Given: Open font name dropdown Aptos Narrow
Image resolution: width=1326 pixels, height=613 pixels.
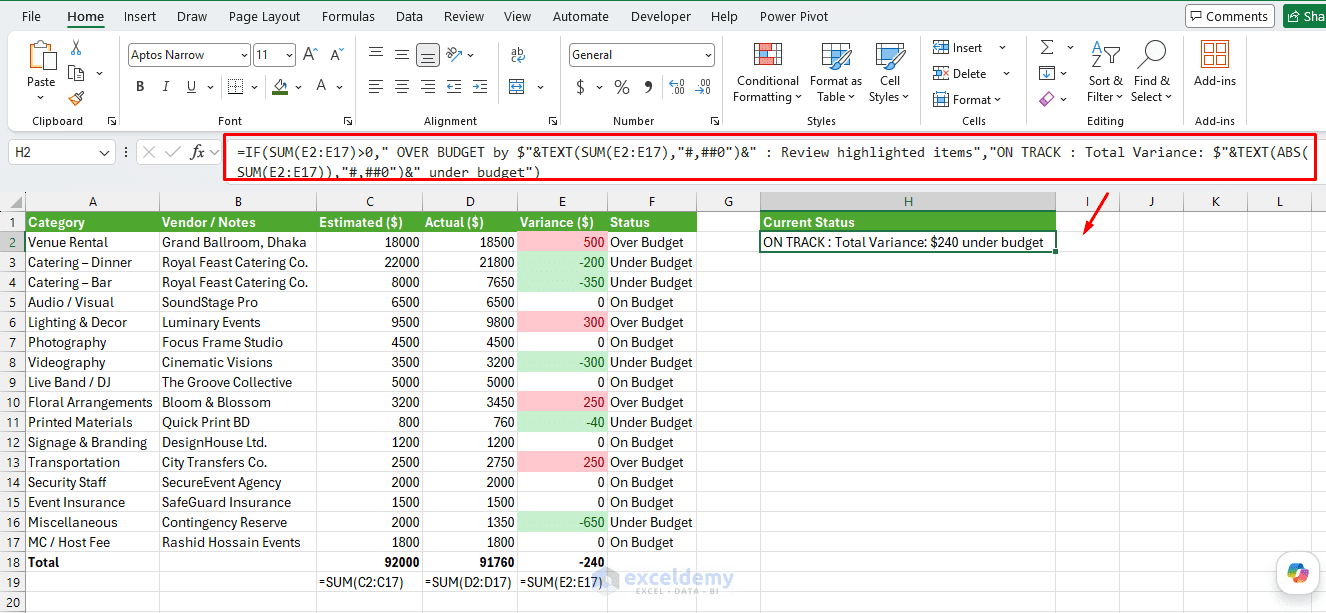Looking at the screenshot, I should pyautogui.click(x=243, y=55).
